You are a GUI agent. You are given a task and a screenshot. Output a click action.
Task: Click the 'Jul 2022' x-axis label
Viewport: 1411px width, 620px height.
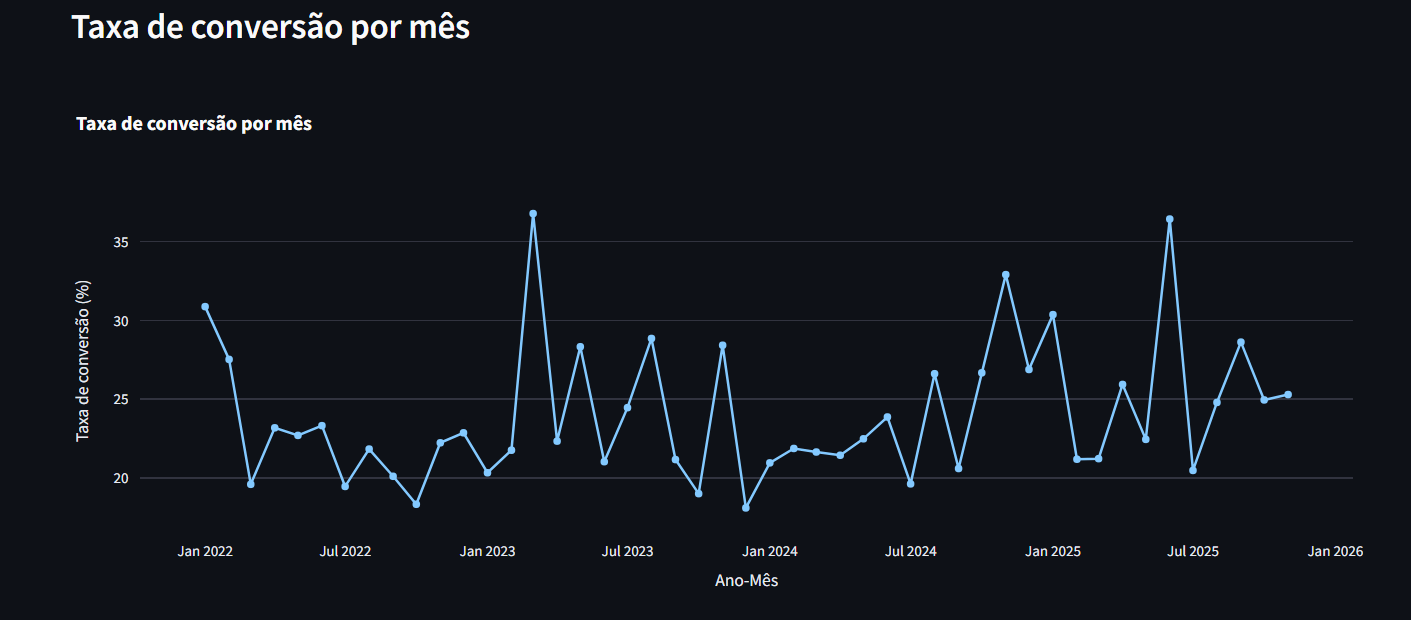point(345,551)
